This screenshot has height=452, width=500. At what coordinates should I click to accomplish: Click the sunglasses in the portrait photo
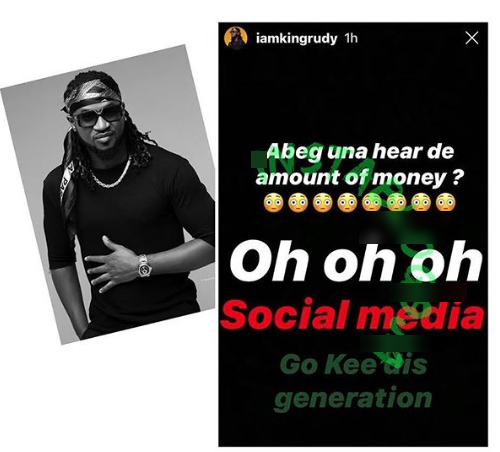pos(98,116)
